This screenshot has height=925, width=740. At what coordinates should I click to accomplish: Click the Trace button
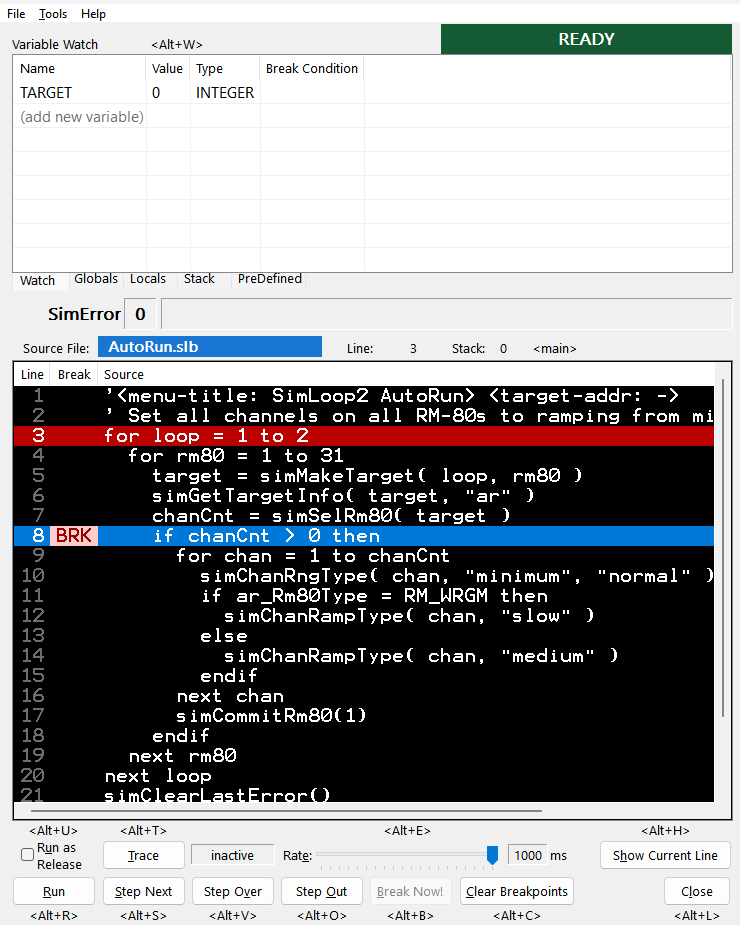tap(143, 855)
